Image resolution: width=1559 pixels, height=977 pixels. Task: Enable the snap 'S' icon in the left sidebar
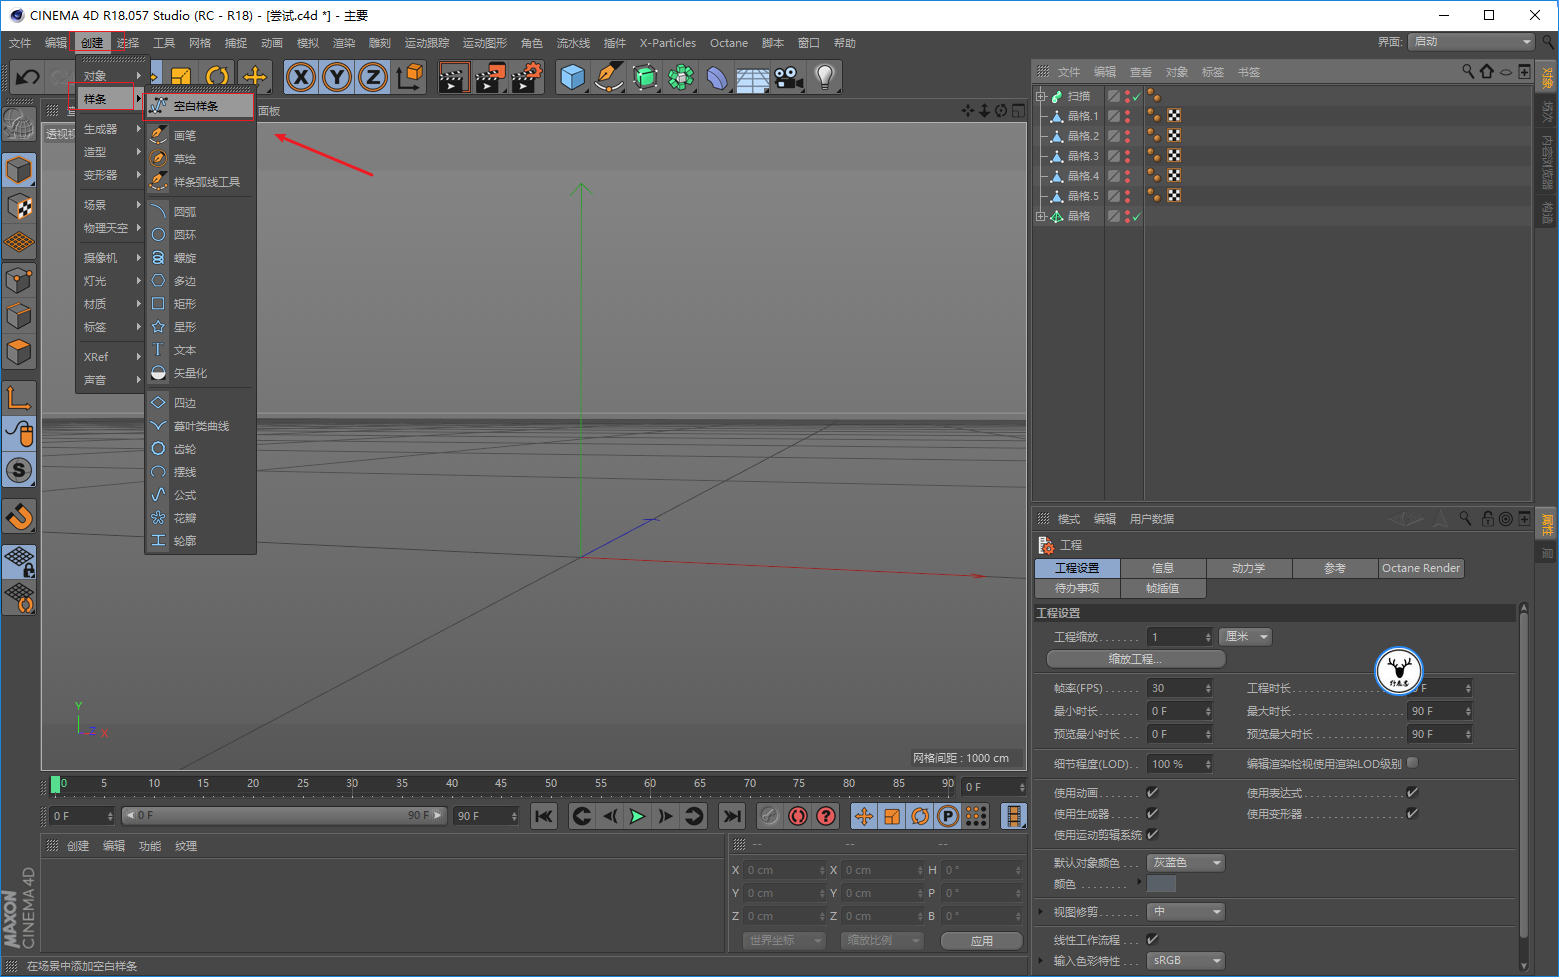(x=19, y=470)
